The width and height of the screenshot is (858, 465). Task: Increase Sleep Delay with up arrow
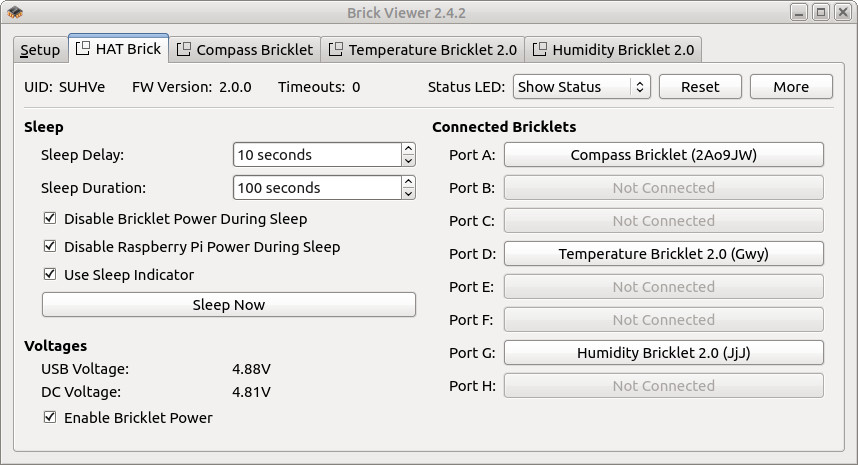point(408,149)
